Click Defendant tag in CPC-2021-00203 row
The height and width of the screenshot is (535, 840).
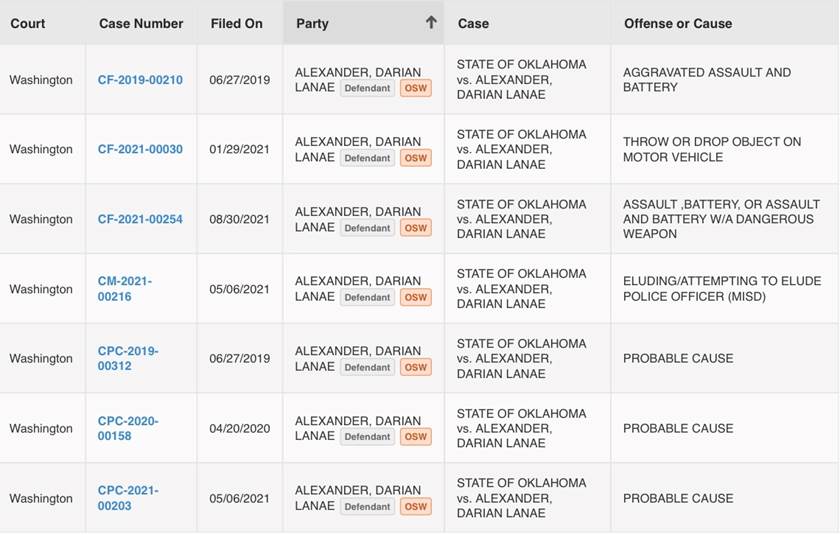click(x=367, y=507)
